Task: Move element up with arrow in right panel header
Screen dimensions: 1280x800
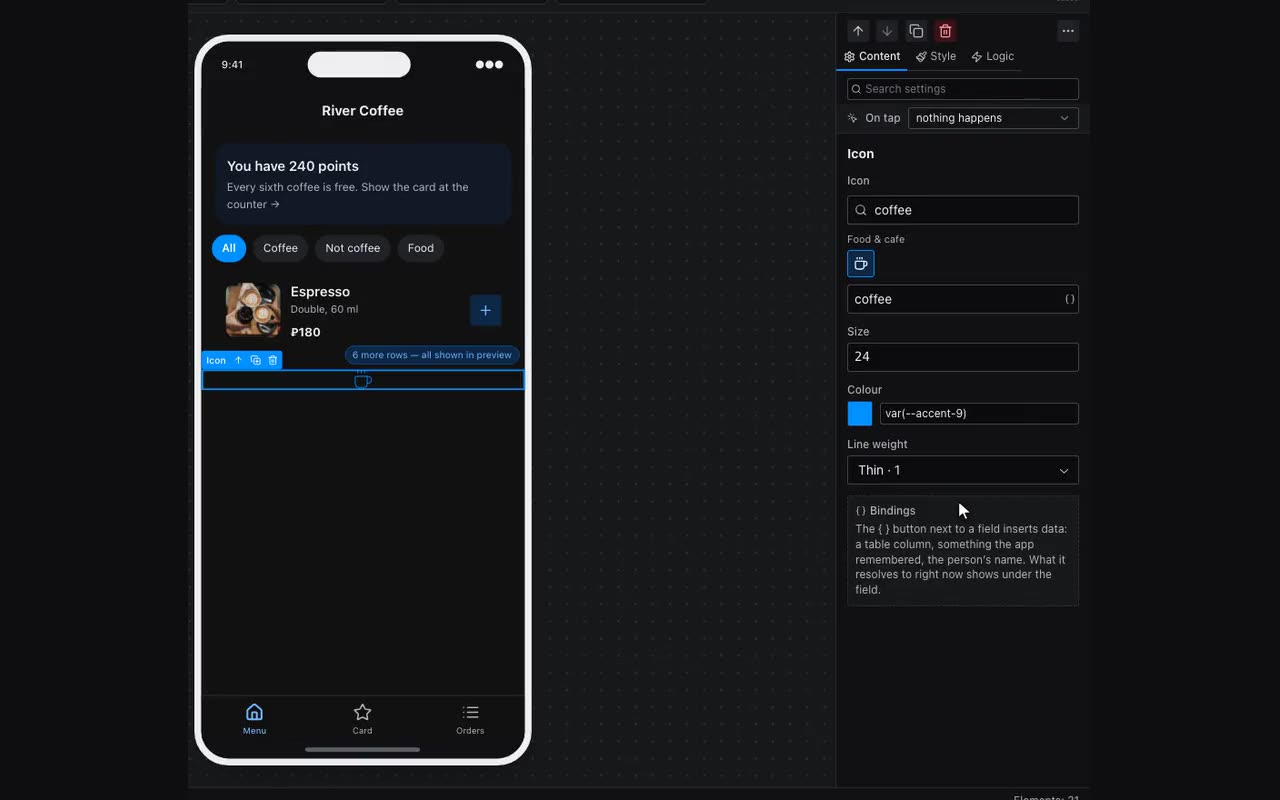Action: coord(858,31)
